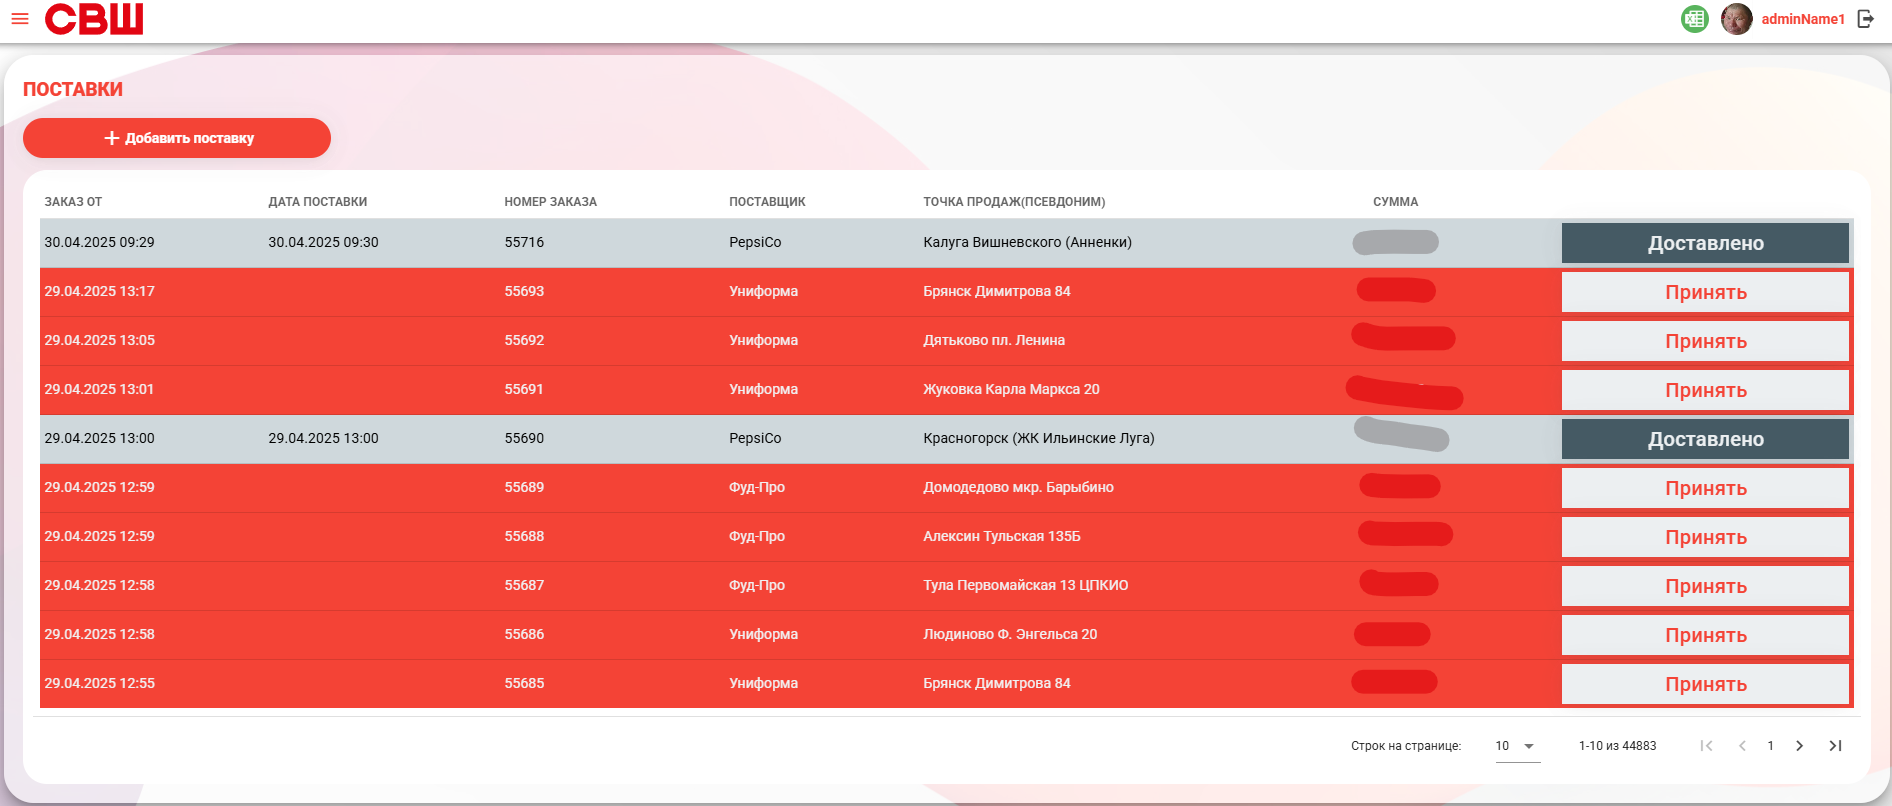Select order number 55685 cell
The width and height of the screenshot is (1892, 806).
pos(524,683)
